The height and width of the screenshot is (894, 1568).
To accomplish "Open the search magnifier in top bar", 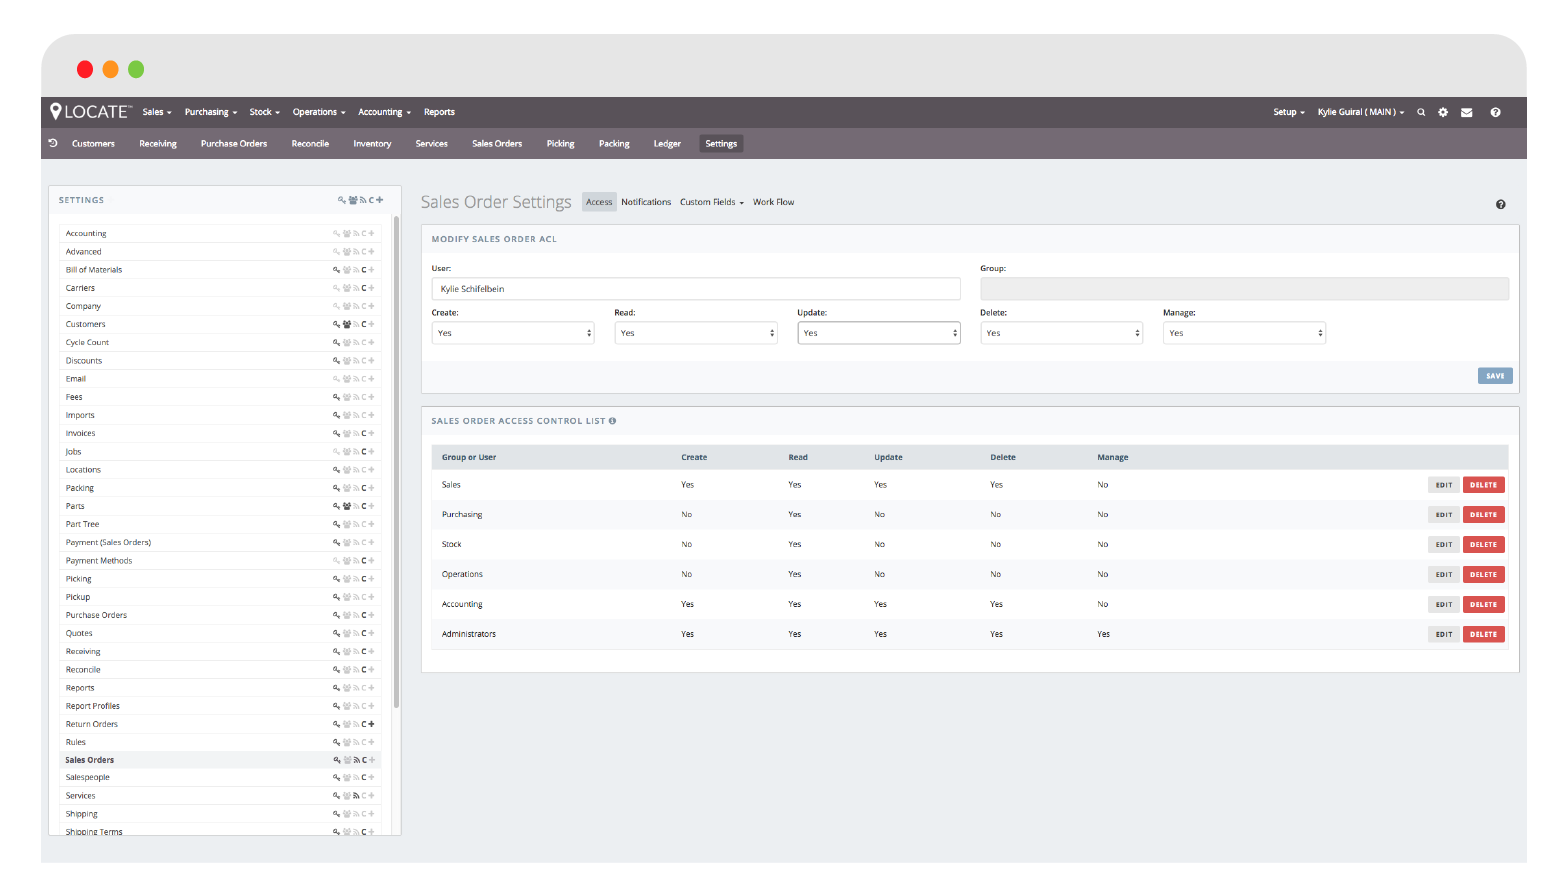I will click(x=1420, y=112).
